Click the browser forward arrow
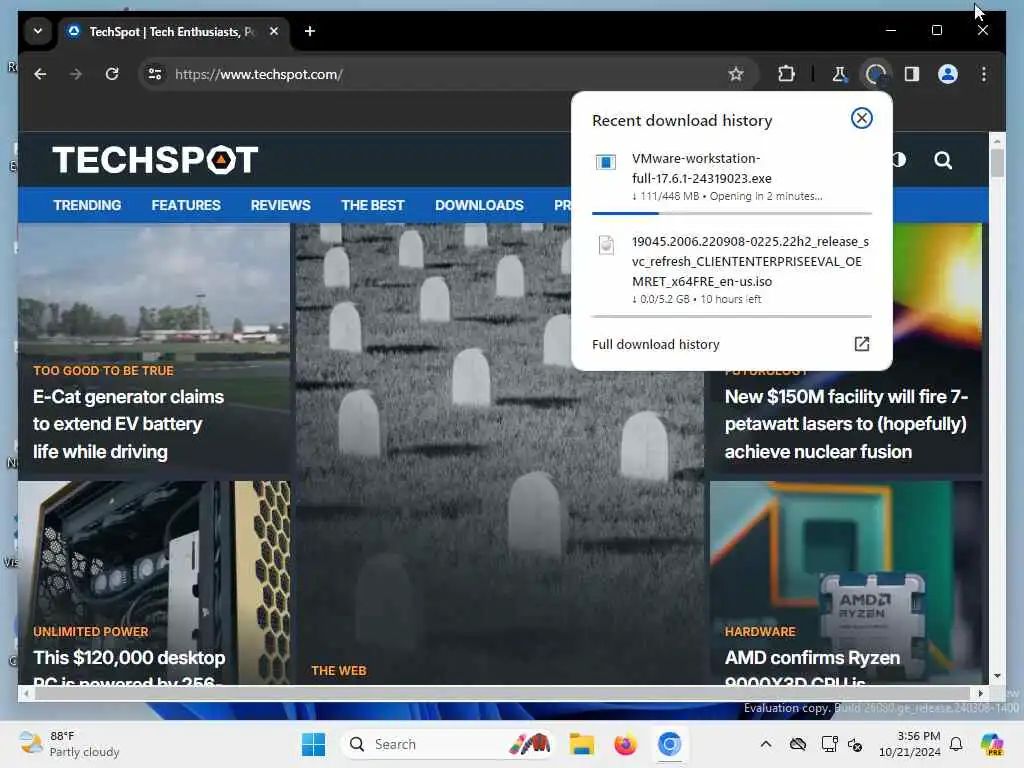The width and height of the screenshot is (1024, 768). point(76,74)
